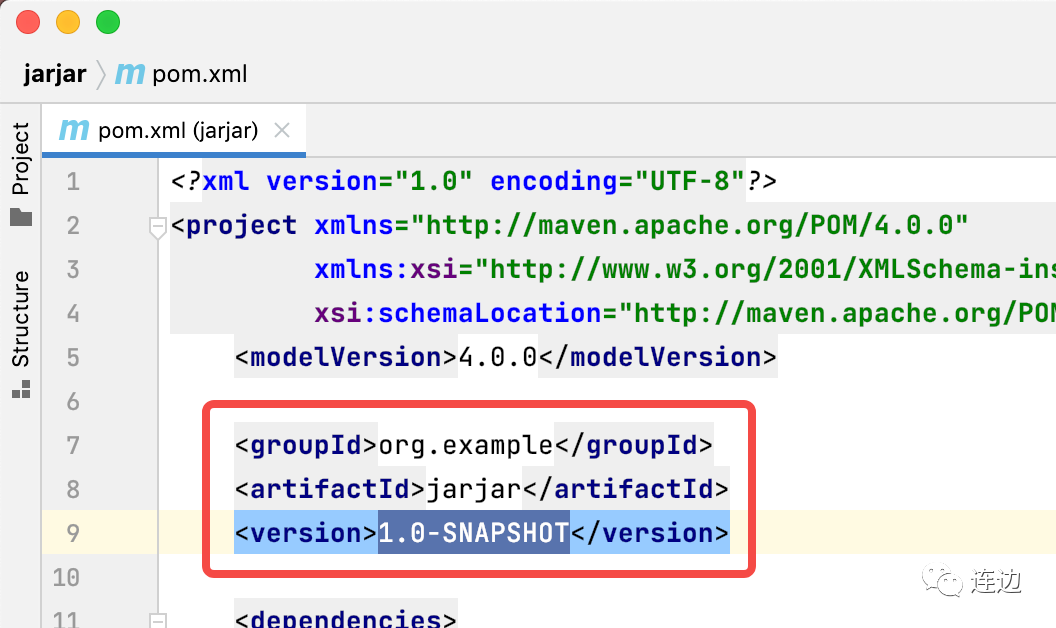Click the selected 1.0-SNAPSHOT version text
The width and height of the screenshot is (1056, 628).
[x=473, y=533]
